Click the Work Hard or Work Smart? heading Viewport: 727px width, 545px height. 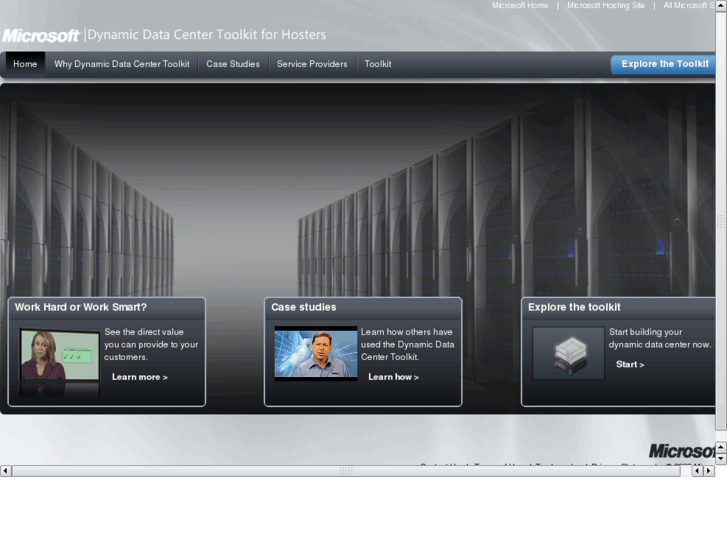[81, 307]
